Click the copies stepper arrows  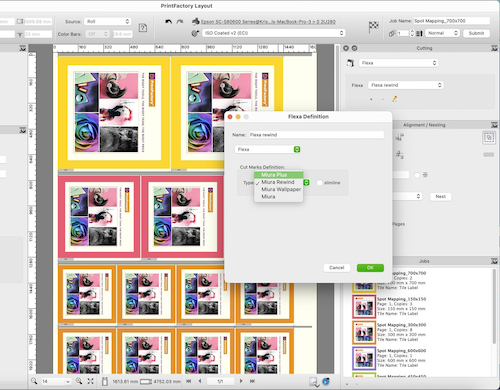[412, 33]
